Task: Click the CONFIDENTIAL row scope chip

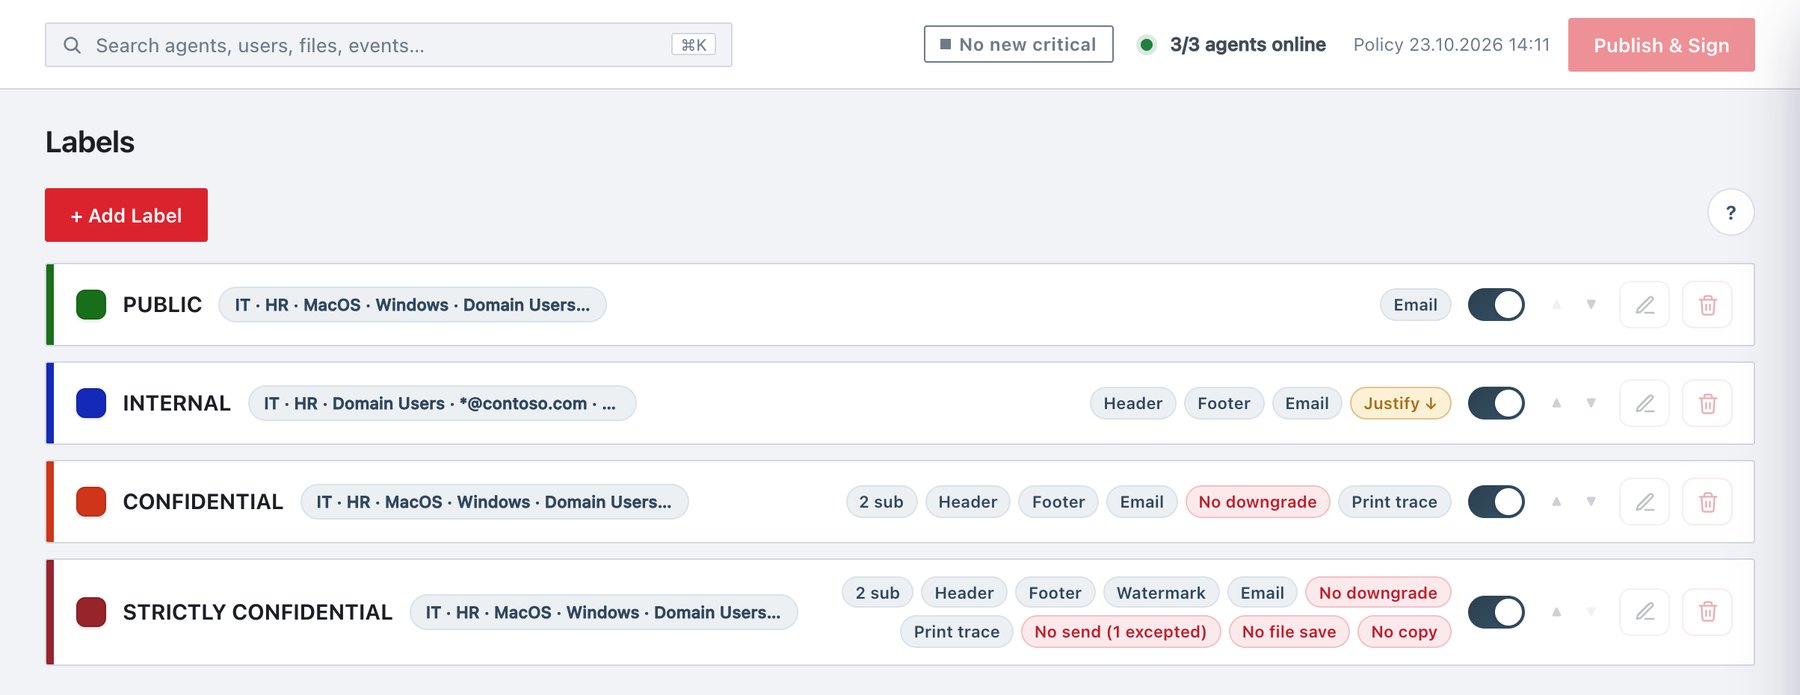Action: (x=494, y=502)
